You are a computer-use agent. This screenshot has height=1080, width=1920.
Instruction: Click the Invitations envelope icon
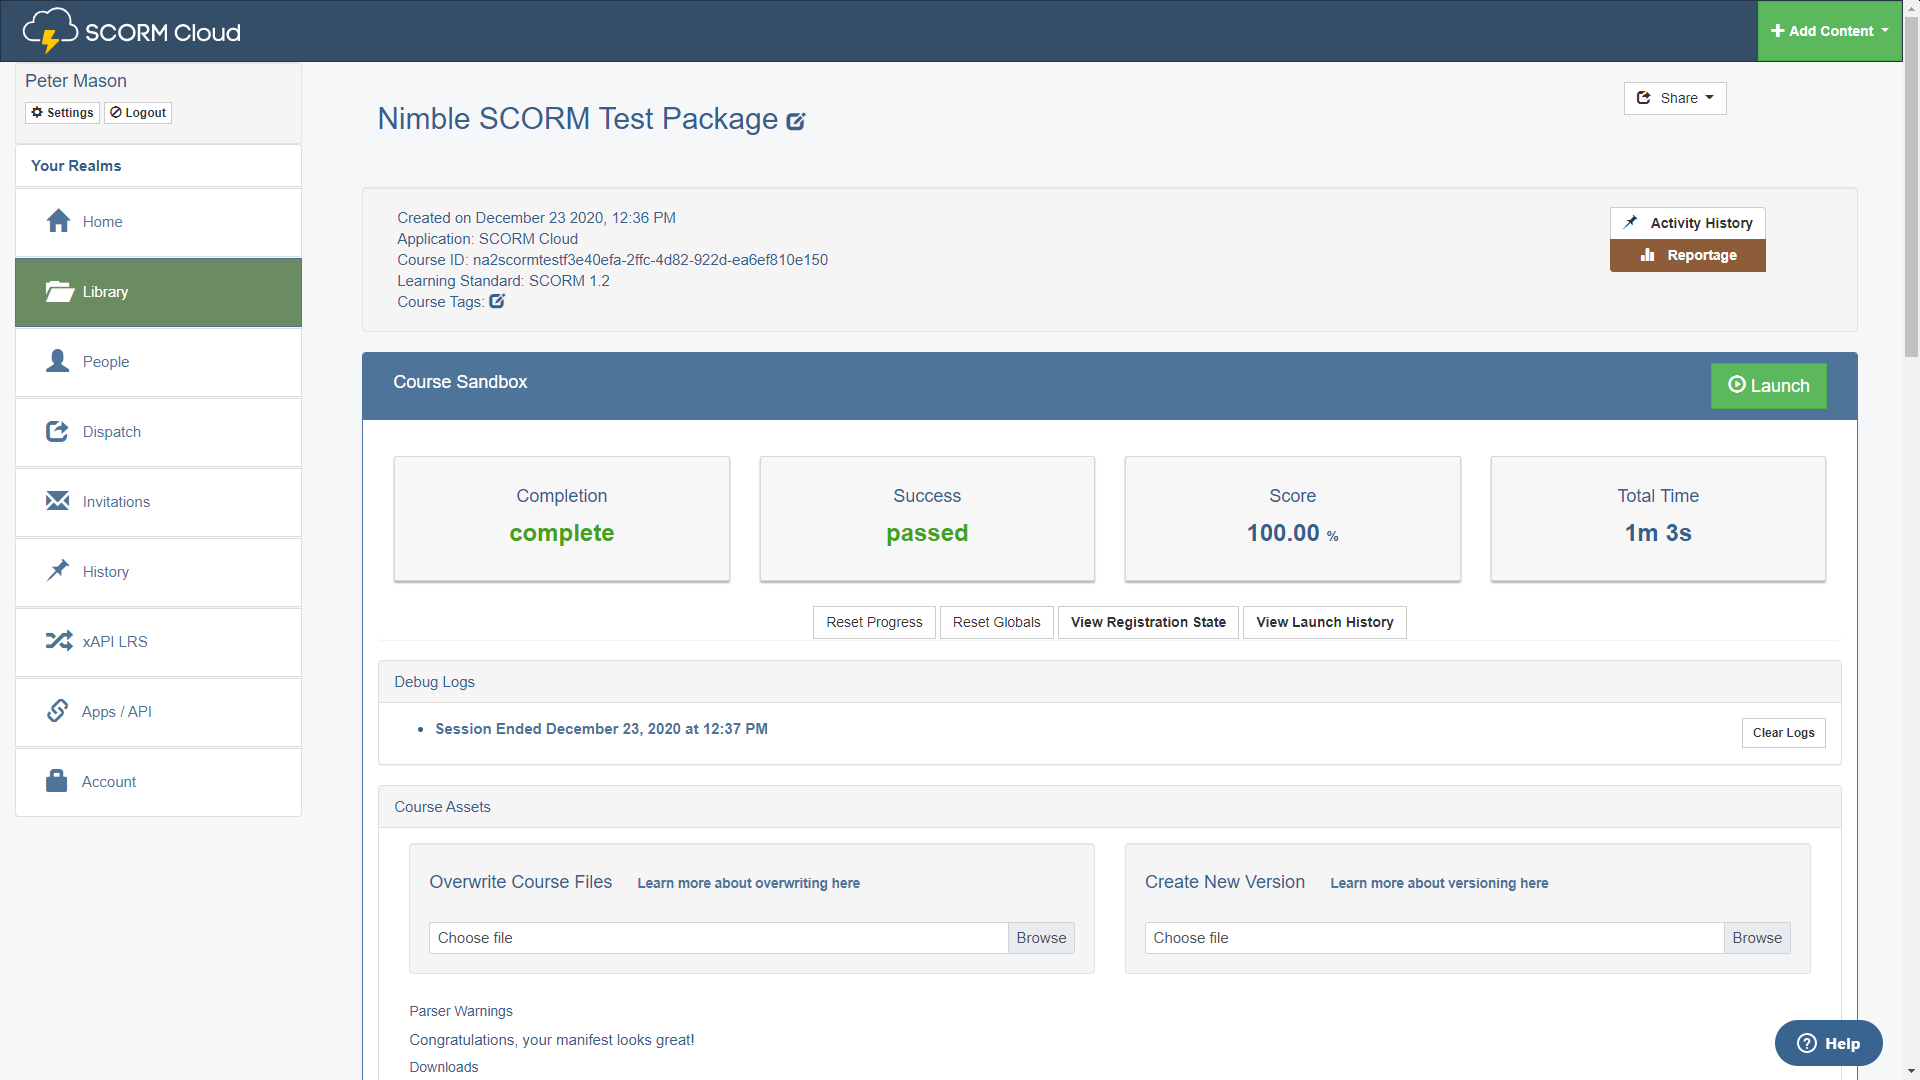point(58,501)
